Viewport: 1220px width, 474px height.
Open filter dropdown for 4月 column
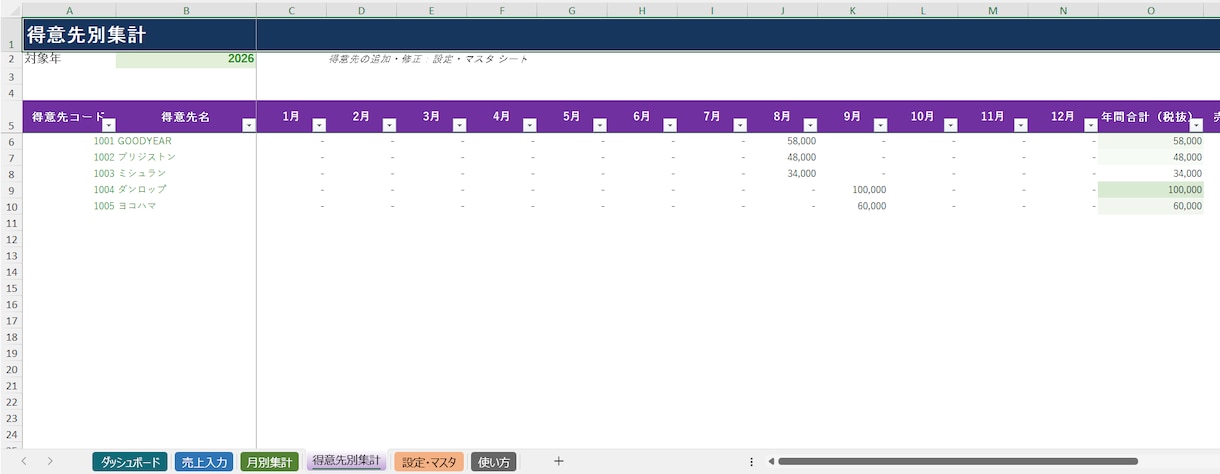529,125
